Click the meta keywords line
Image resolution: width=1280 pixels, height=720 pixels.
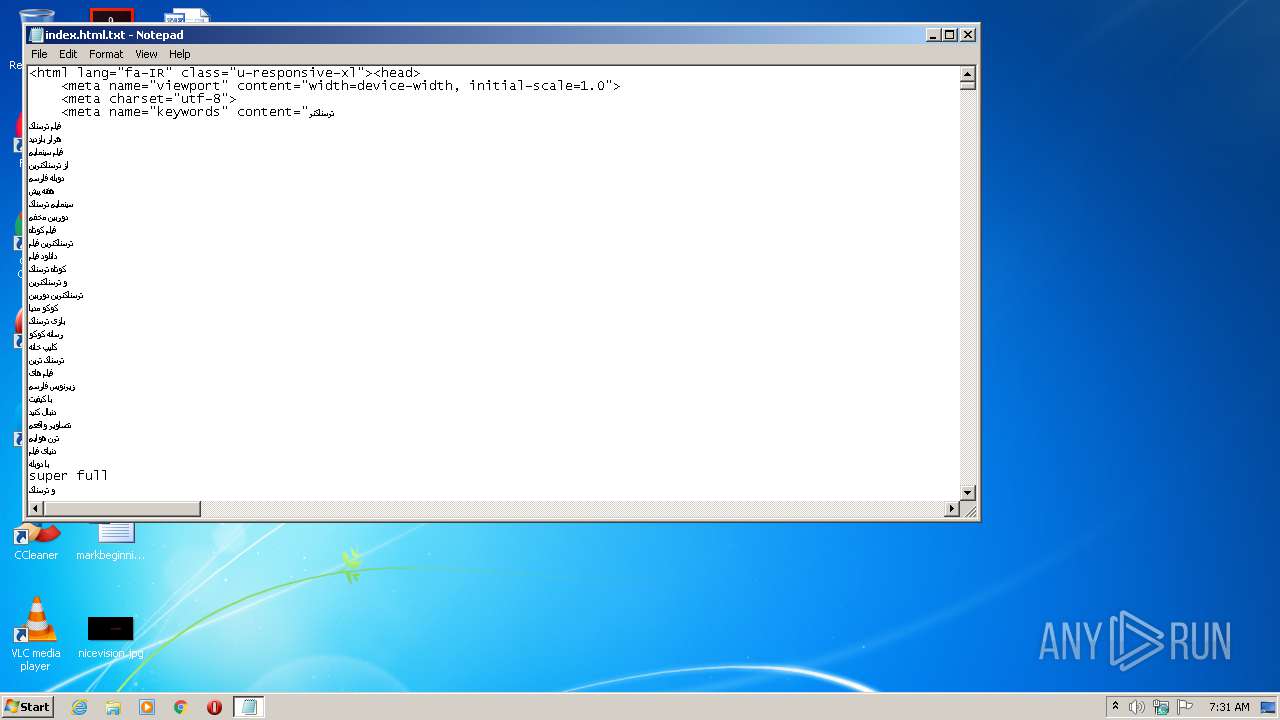197,112
